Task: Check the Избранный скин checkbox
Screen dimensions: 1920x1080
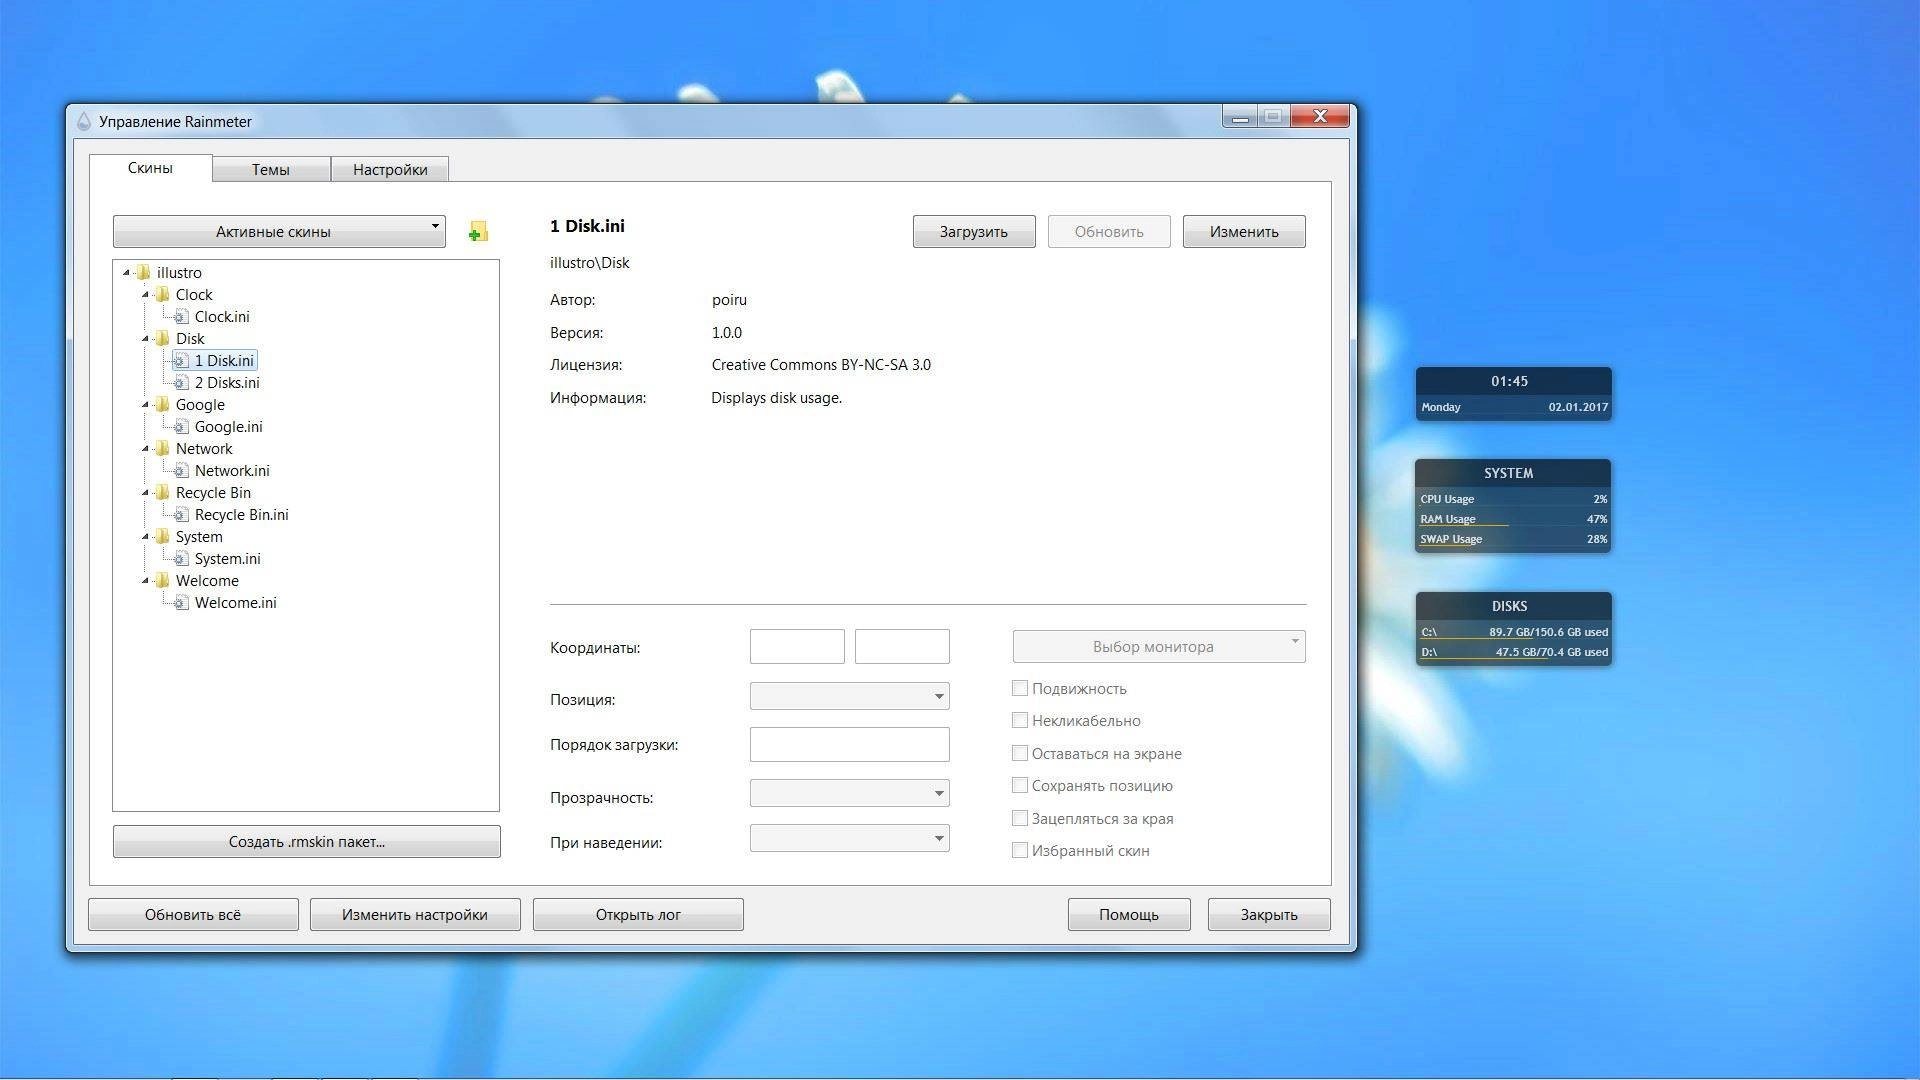Action: click(1020, 850)
